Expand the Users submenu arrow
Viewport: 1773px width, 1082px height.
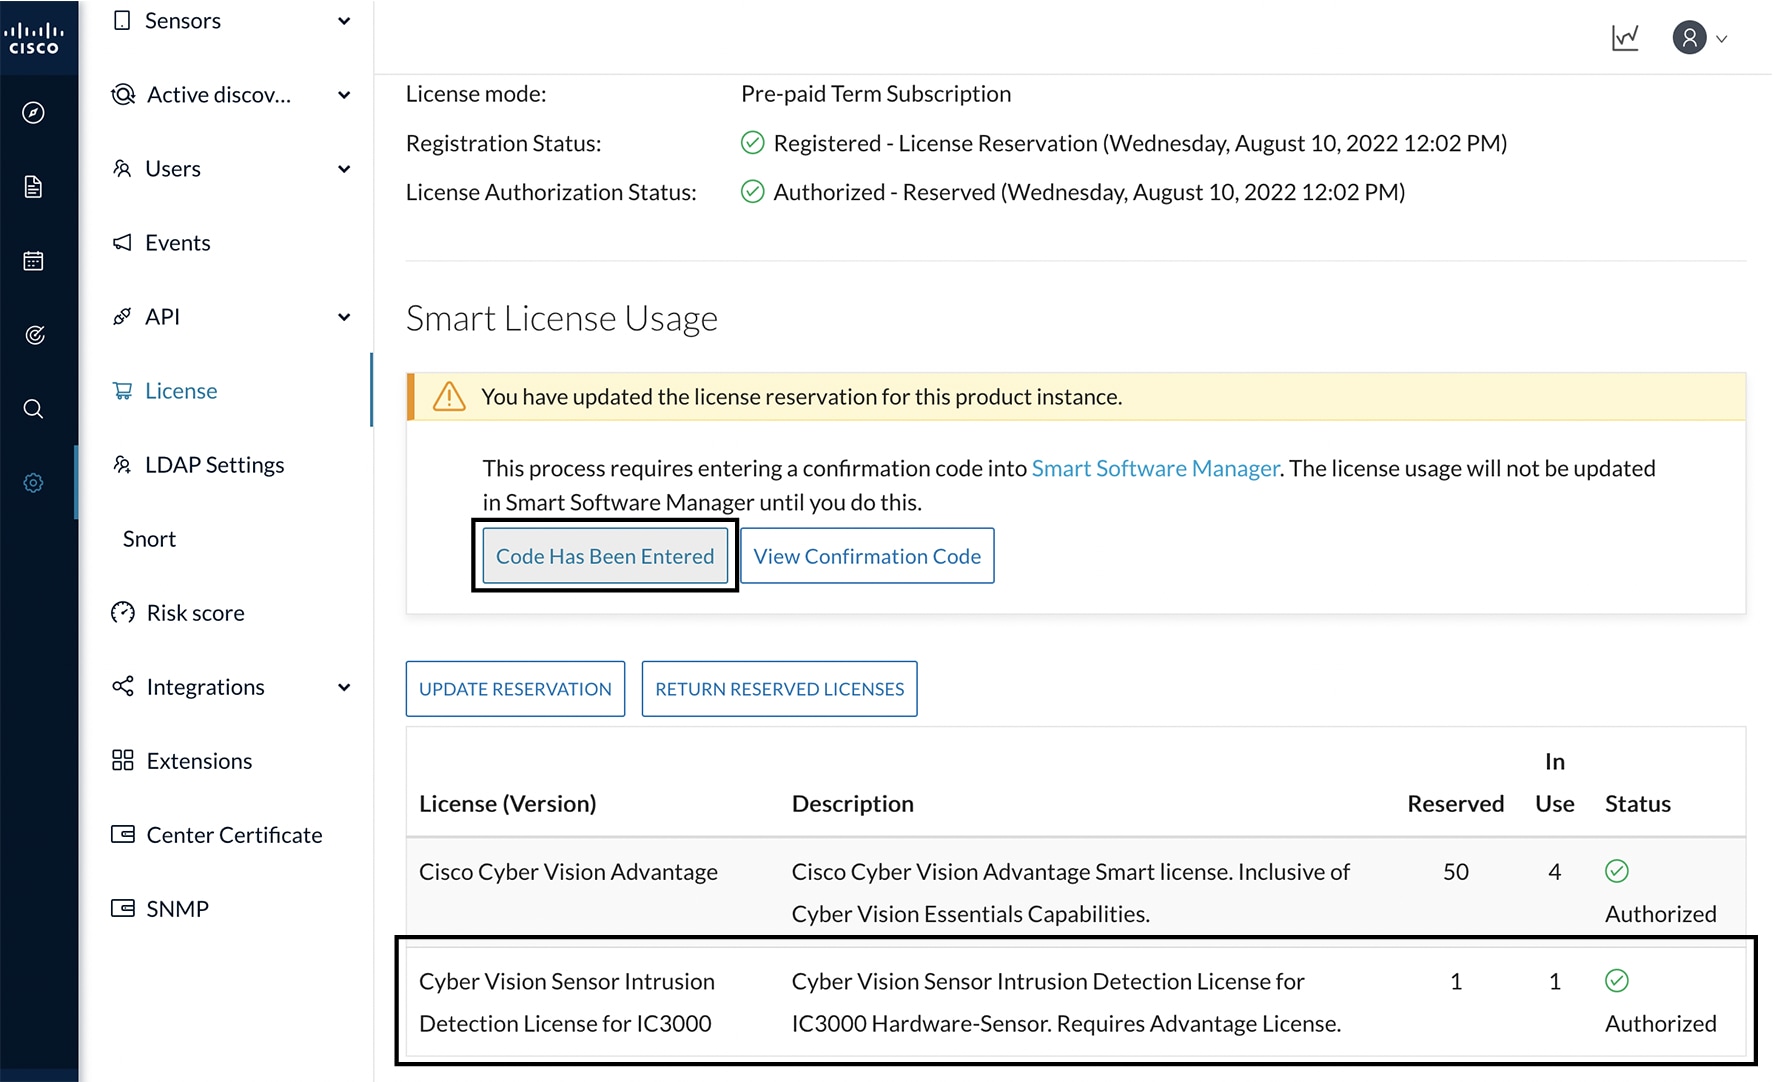343,169
